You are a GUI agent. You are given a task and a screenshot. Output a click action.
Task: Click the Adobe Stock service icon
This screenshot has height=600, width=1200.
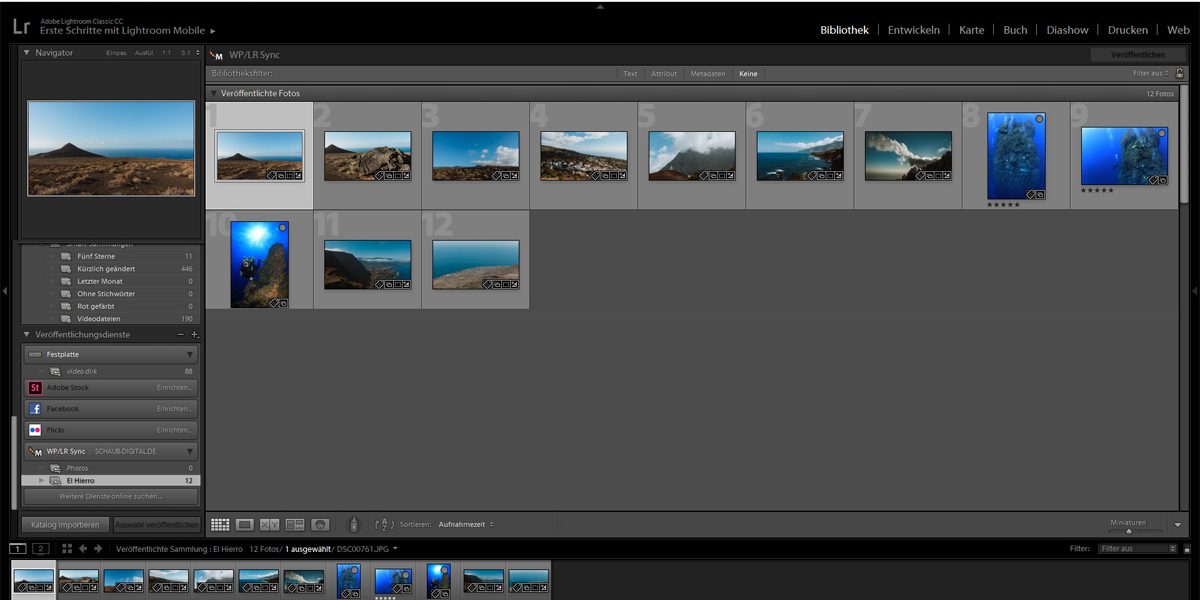[x=33, y=387]
